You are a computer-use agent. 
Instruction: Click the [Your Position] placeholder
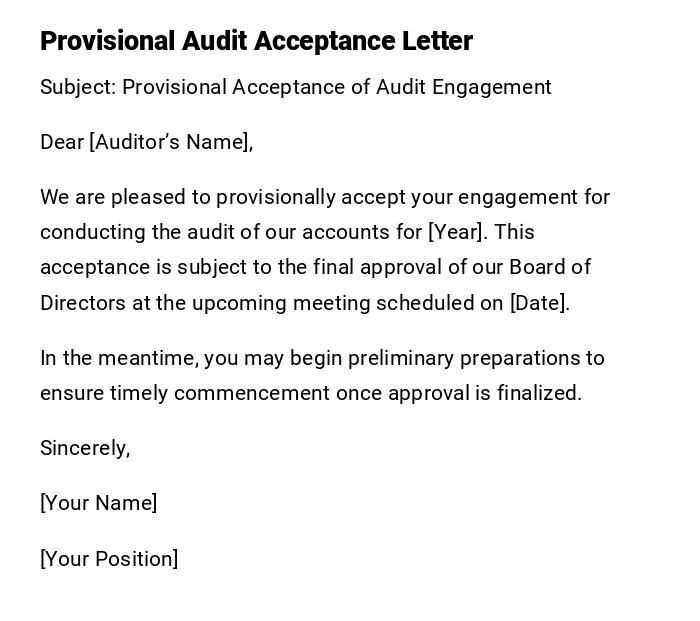(x=109, y=559)
